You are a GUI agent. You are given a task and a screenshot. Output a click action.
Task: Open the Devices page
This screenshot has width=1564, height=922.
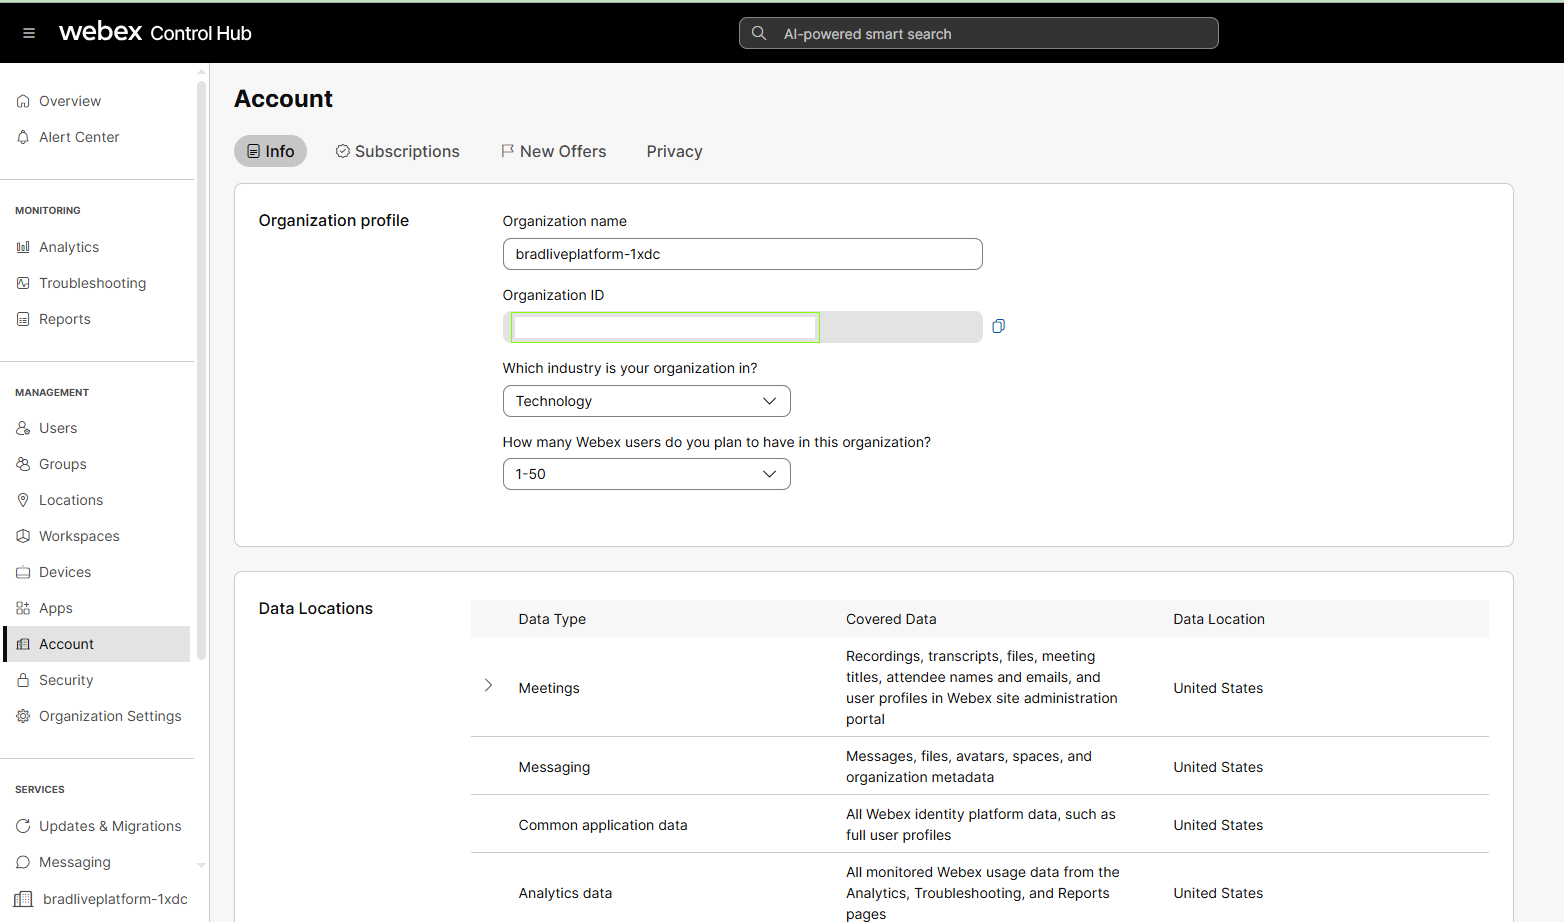coord(65,572)
